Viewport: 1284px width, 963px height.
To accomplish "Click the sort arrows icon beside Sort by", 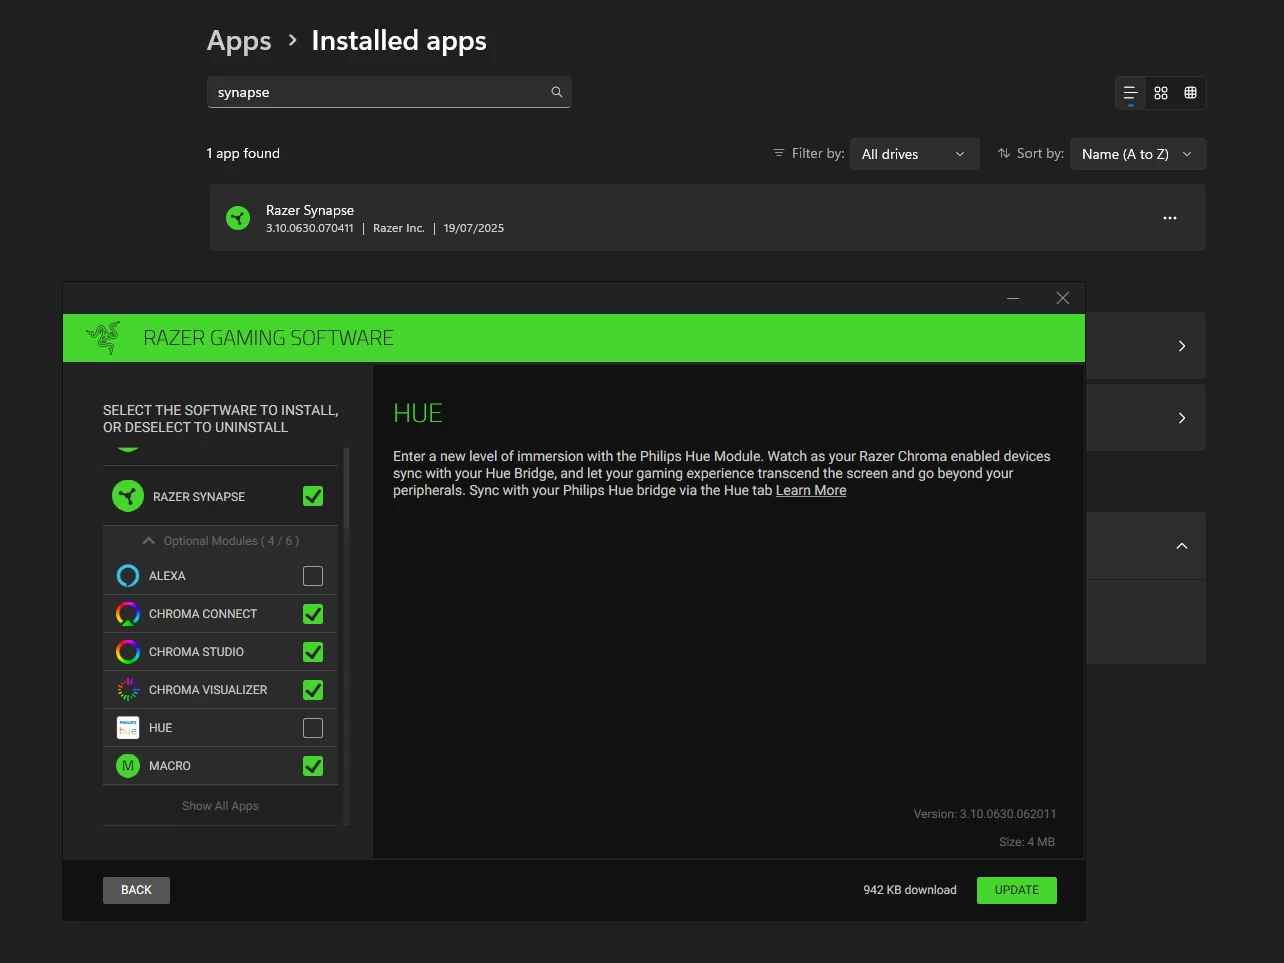I will pyautogui.click(x=1004, y=153).
